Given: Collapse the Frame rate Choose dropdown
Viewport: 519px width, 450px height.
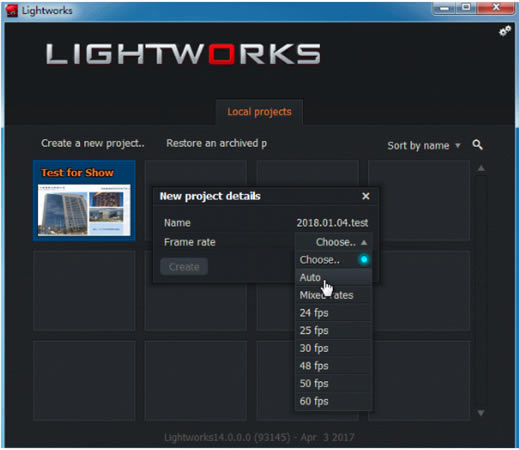Looking at the screenshot, I should coord(334,242).
